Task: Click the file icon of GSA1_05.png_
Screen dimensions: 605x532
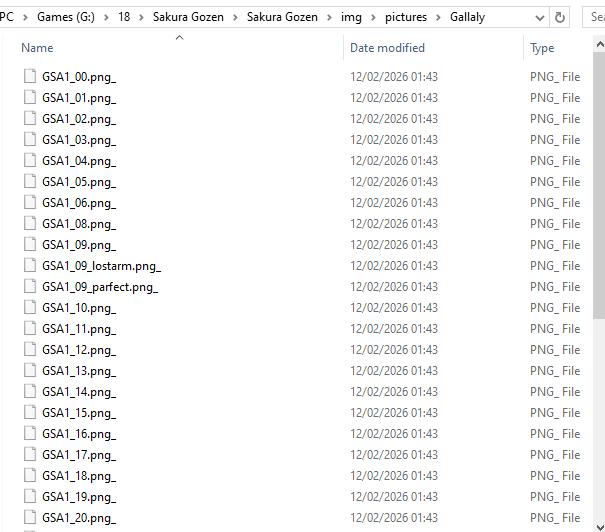Action: coord(30,181)
